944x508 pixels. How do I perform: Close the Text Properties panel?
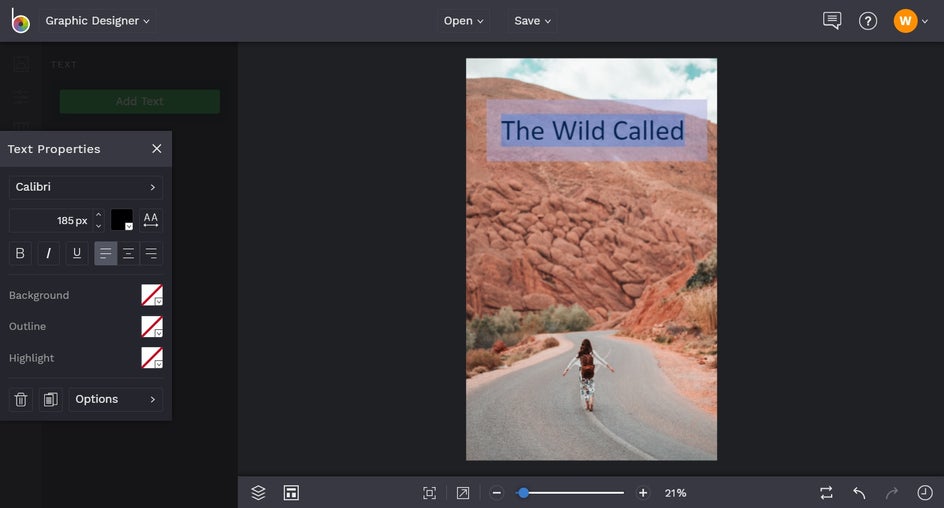tap(157, 149)
